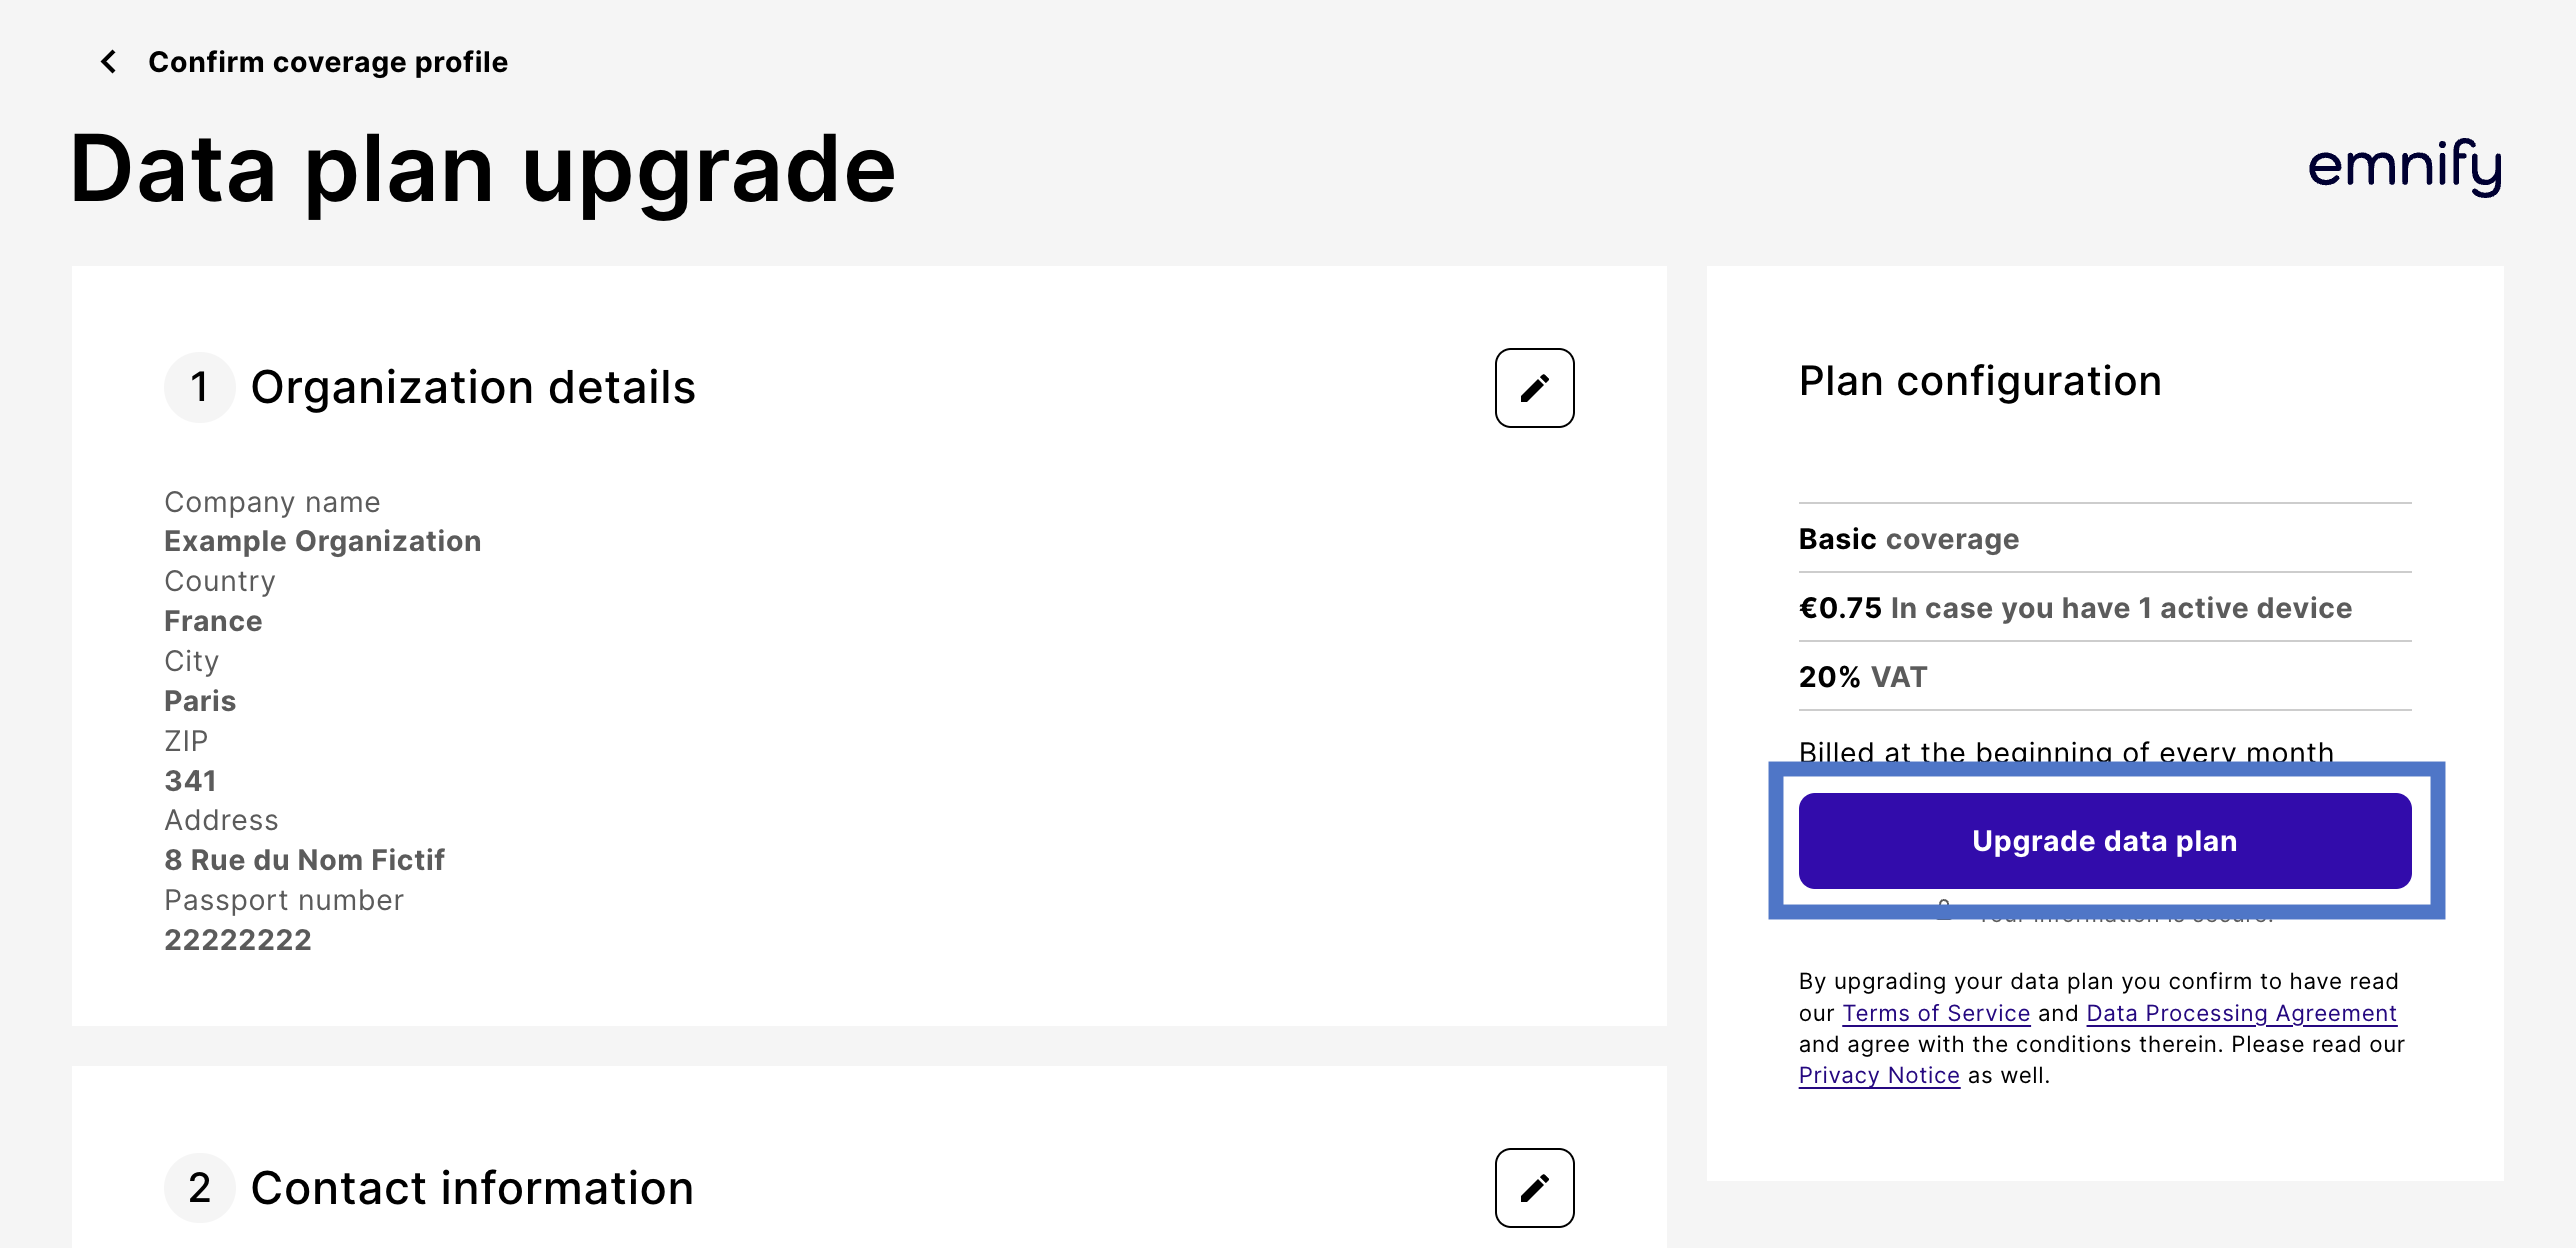Click the emnify logo
2576x1248 pixels.
2404,166
